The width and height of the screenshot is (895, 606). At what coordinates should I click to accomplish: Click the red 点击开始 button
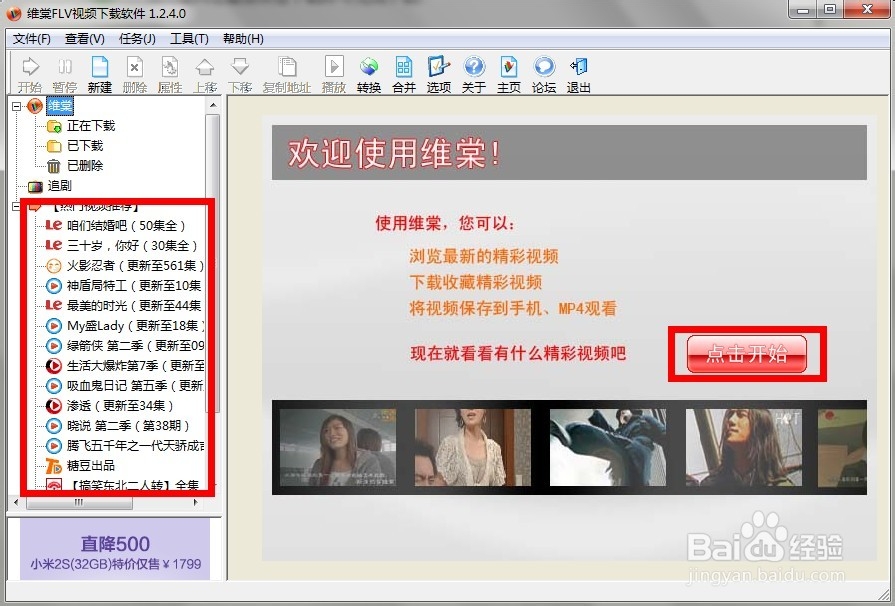tap(747, 354)
